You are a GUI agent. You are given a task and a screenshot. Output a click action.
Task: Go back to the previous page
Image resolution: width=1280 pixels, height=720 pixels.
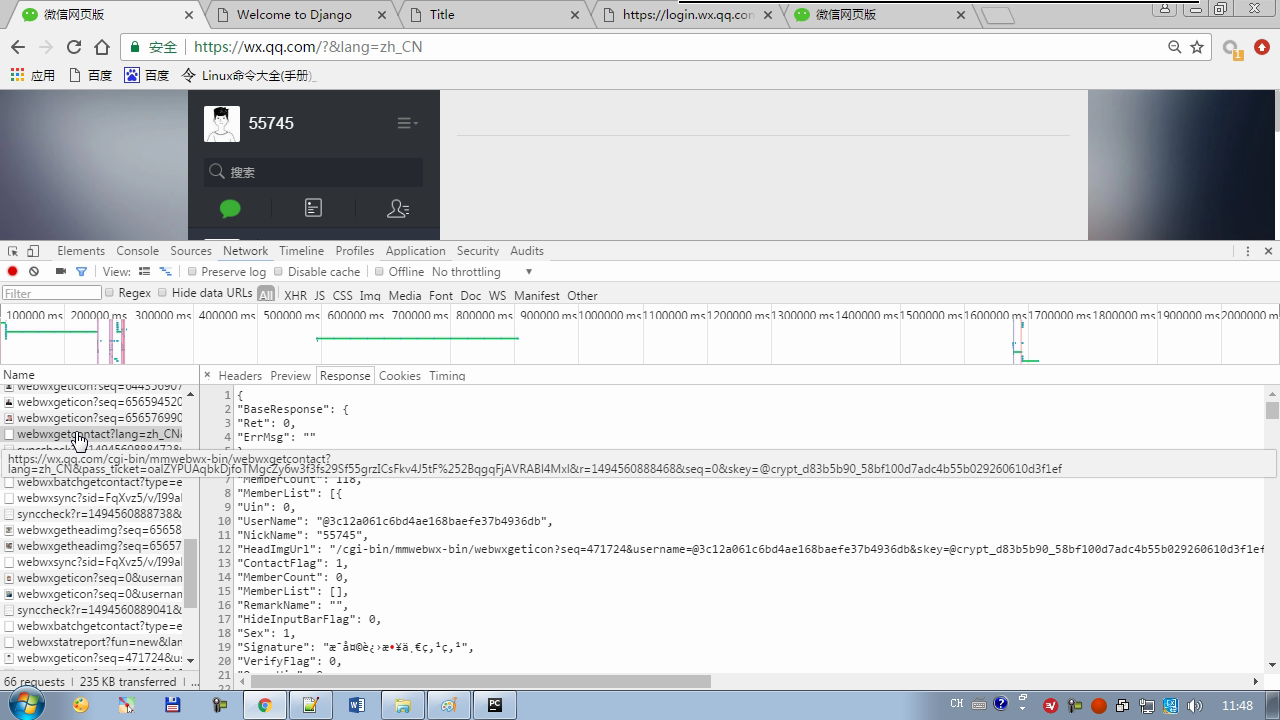tap(18, 47)
